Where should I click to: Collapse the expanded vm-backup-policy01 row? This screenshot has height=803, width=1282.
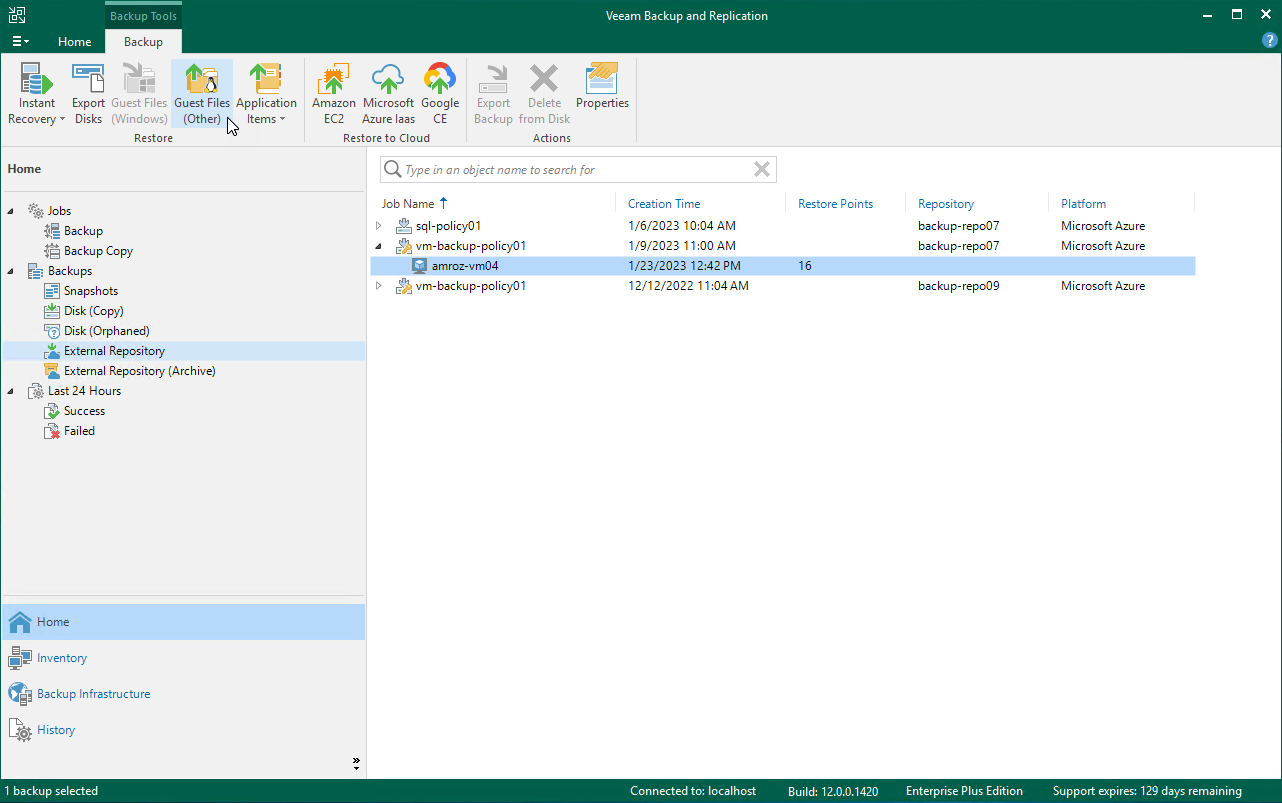point(379,246)
